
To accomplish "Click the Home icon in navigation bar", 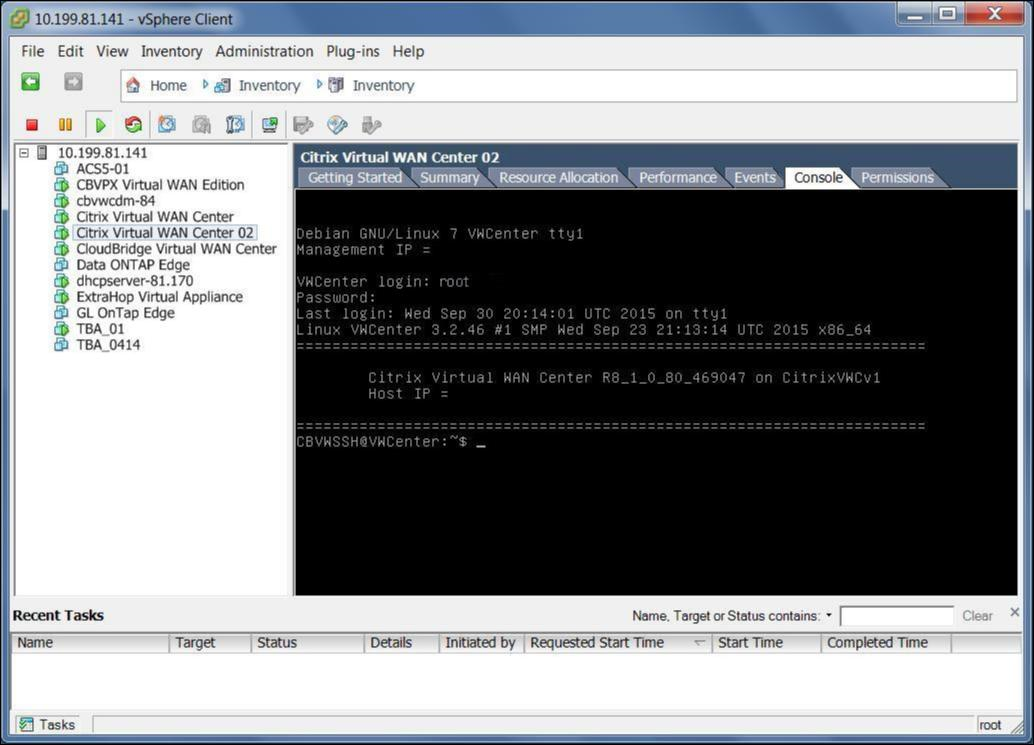I will tap(133, 85).
